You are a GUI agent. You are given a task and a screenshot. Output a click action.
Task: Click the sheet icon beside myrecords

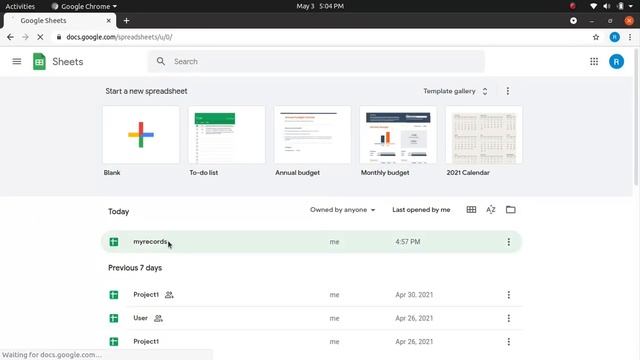coord(114,242)
